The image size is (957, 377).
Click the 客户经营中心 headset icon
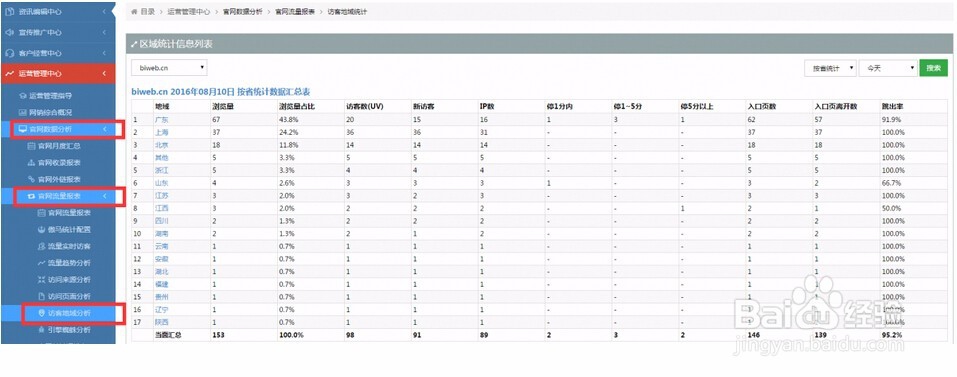tap(9, 53)
